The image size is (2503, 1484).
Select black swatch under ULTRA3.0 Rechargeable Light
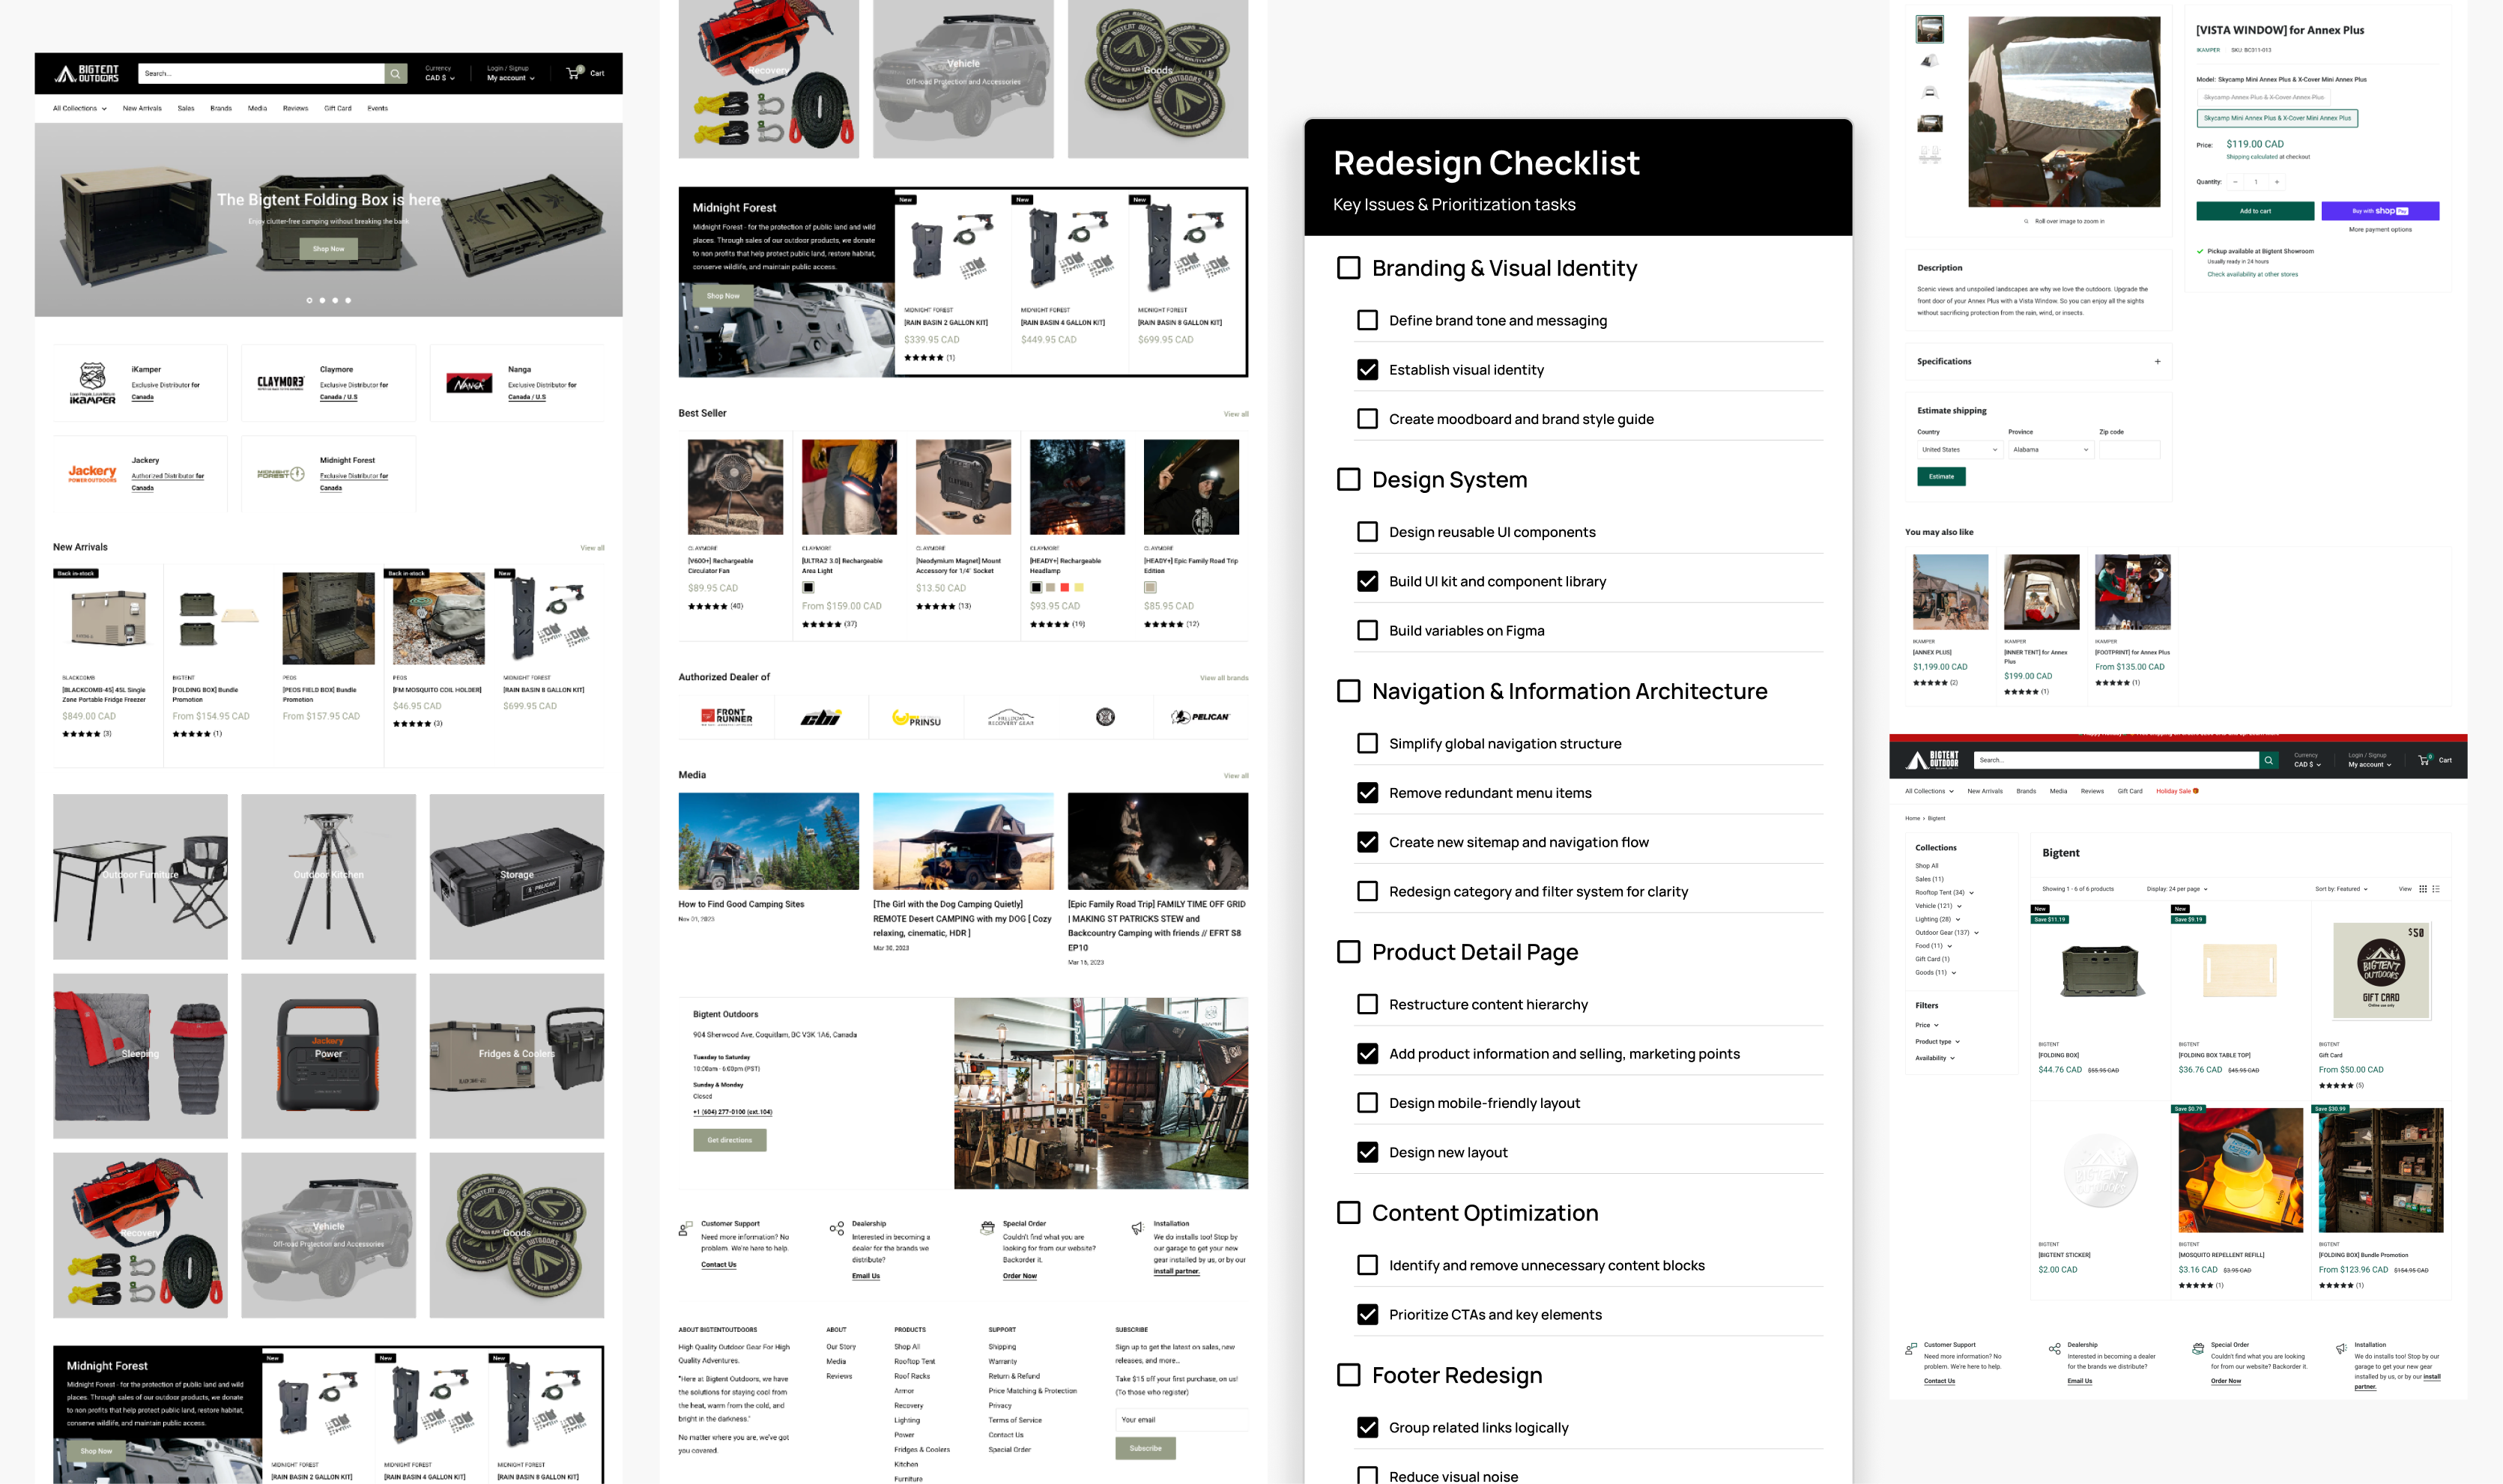(808, 588)
